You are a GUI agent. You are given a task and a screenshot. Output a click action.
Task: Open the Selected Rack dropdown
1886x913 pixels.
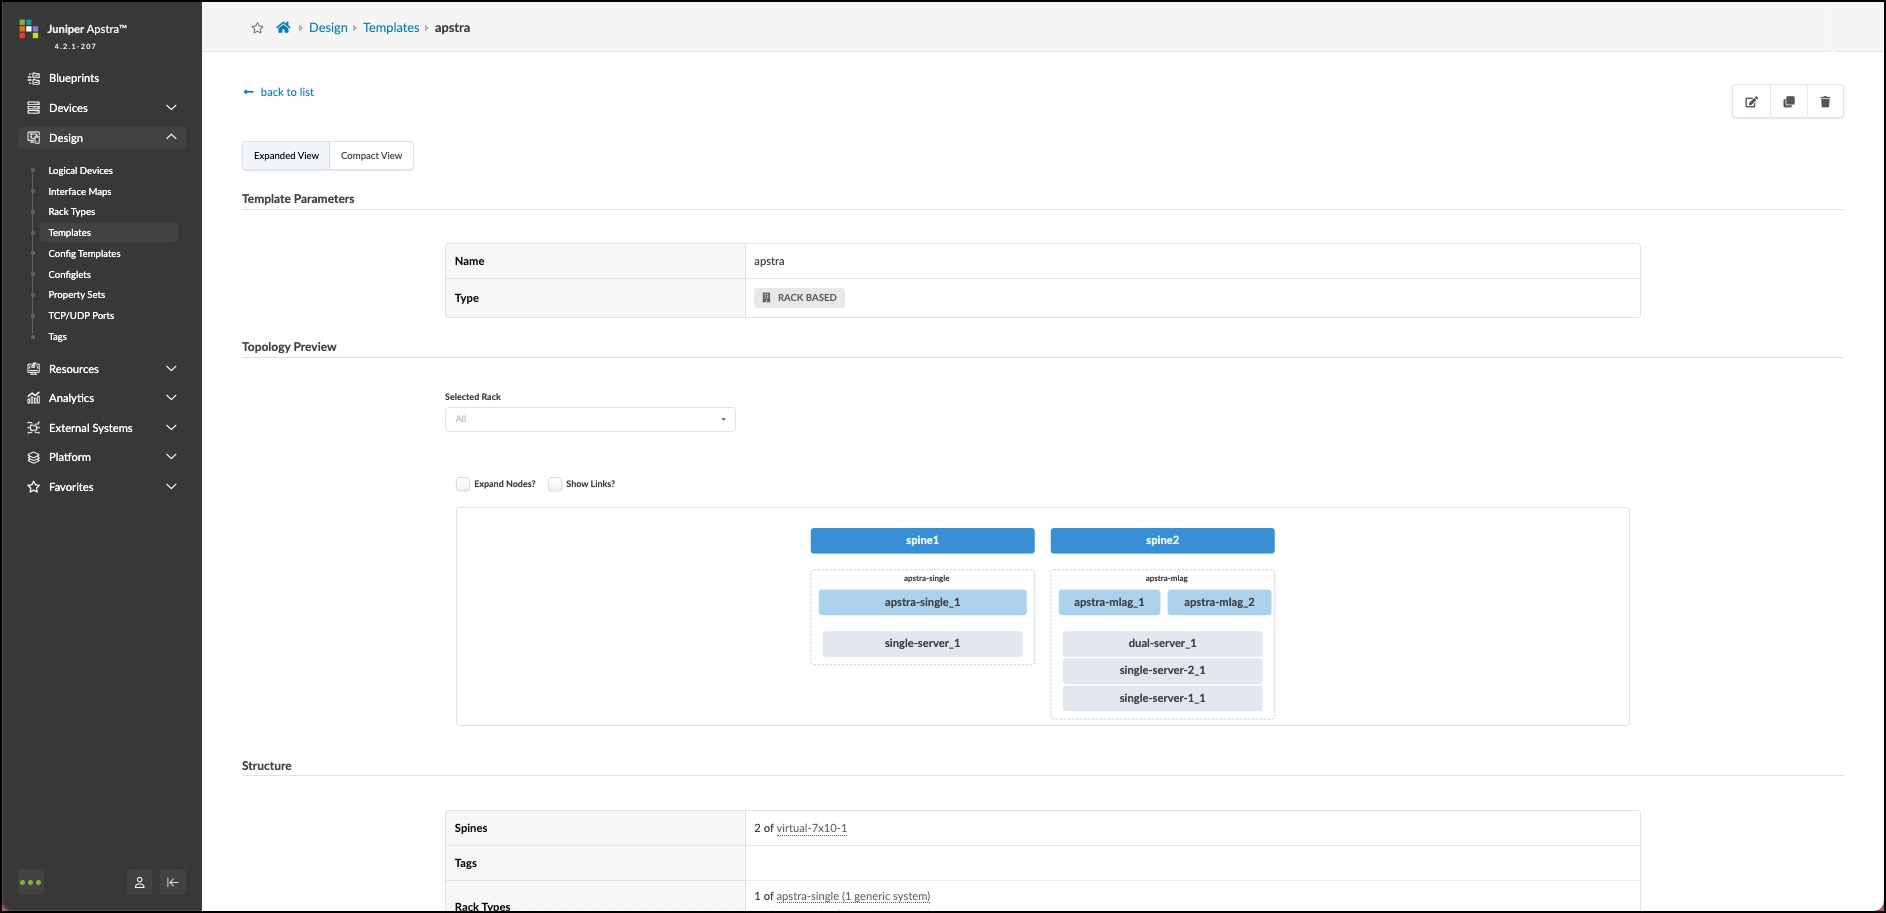[590, 419]
